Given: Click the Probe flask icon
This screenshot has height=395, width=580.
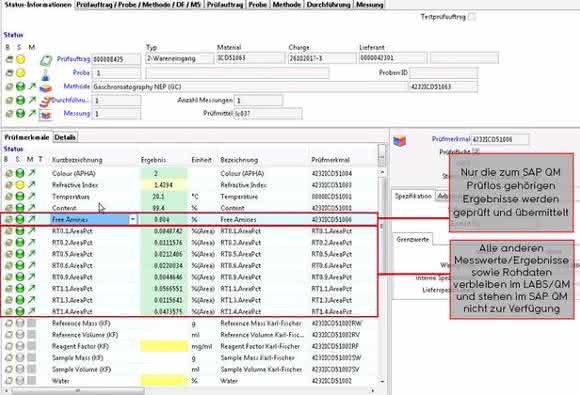Looking at the screenshot, I should [x=45, y=74].
